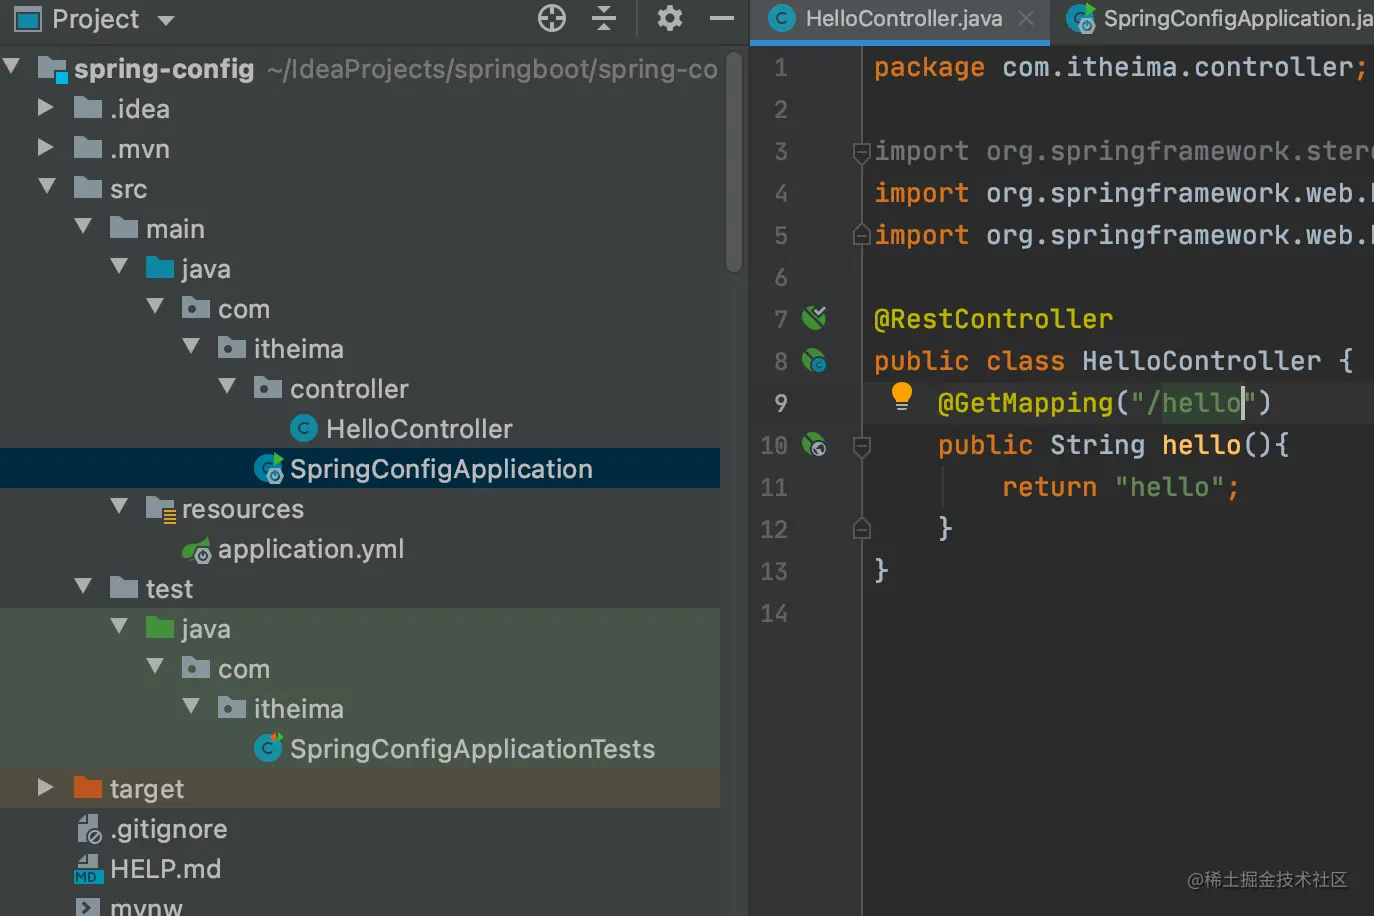
Task: Hide the Project panel with the minus icon
Action: pos(722,18)
